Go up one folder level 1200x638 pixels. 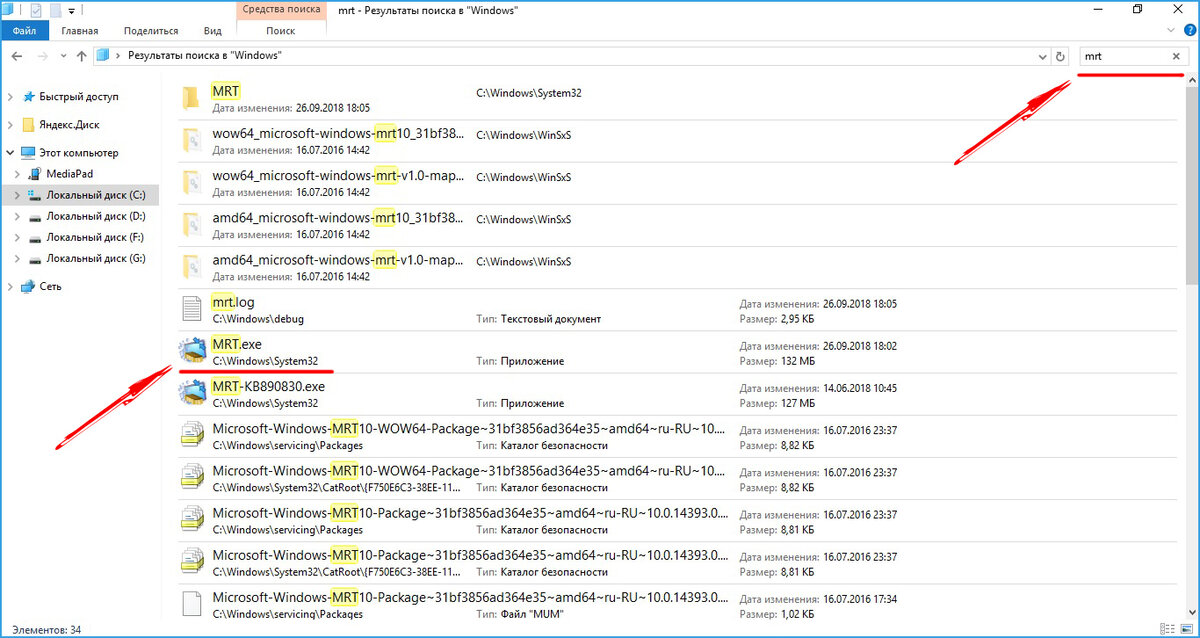click(x=81, y=56)
